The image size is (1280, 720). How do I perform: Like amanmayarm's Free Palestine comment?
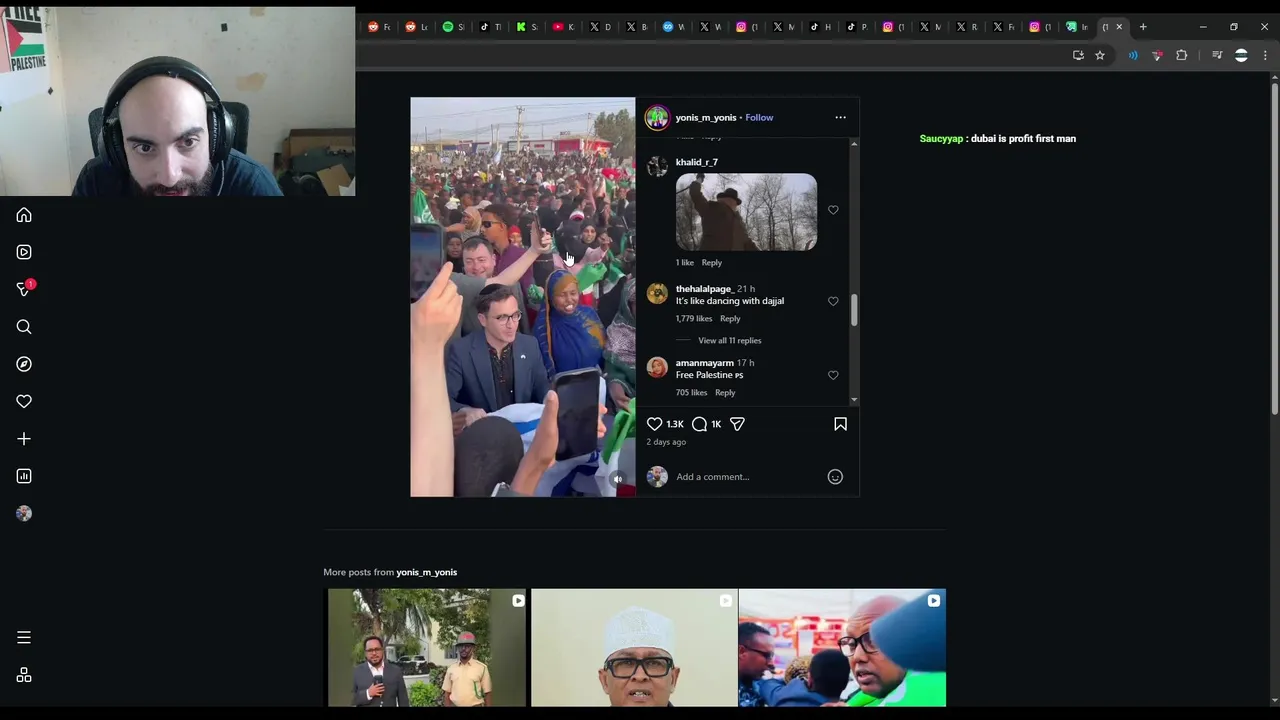(x=833, y=375)
